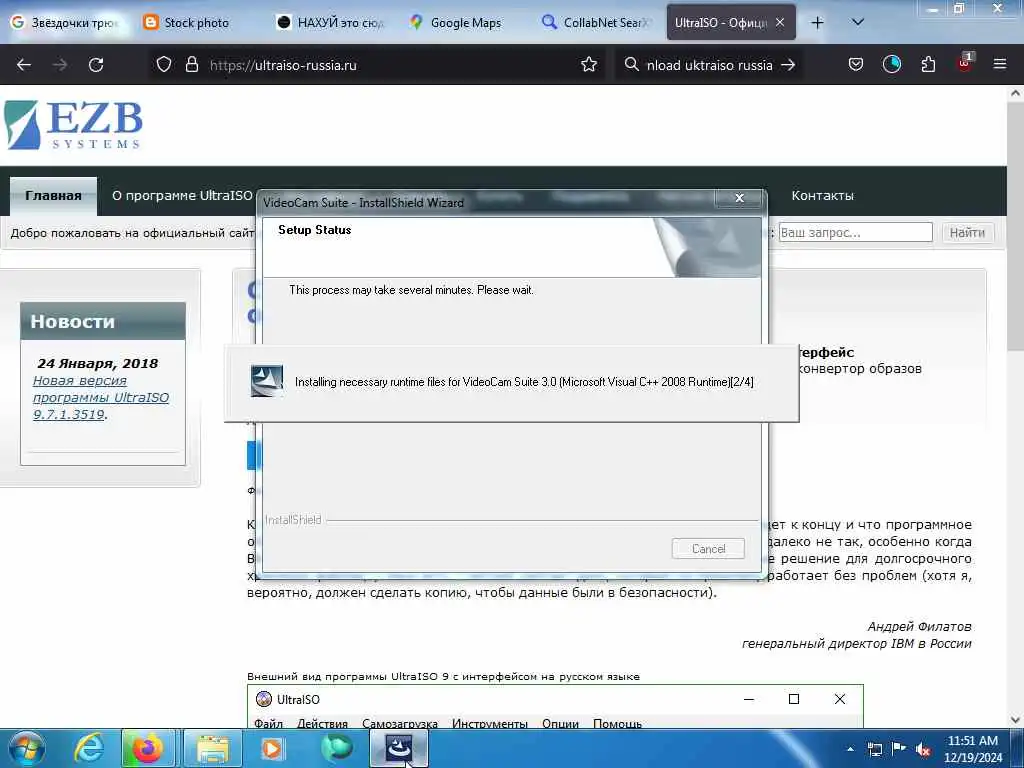This screenshot has width=1024, height=768.
Task: Open the Firefox hamburger menu
Action: pyautogui.click(x=999, y=65)
